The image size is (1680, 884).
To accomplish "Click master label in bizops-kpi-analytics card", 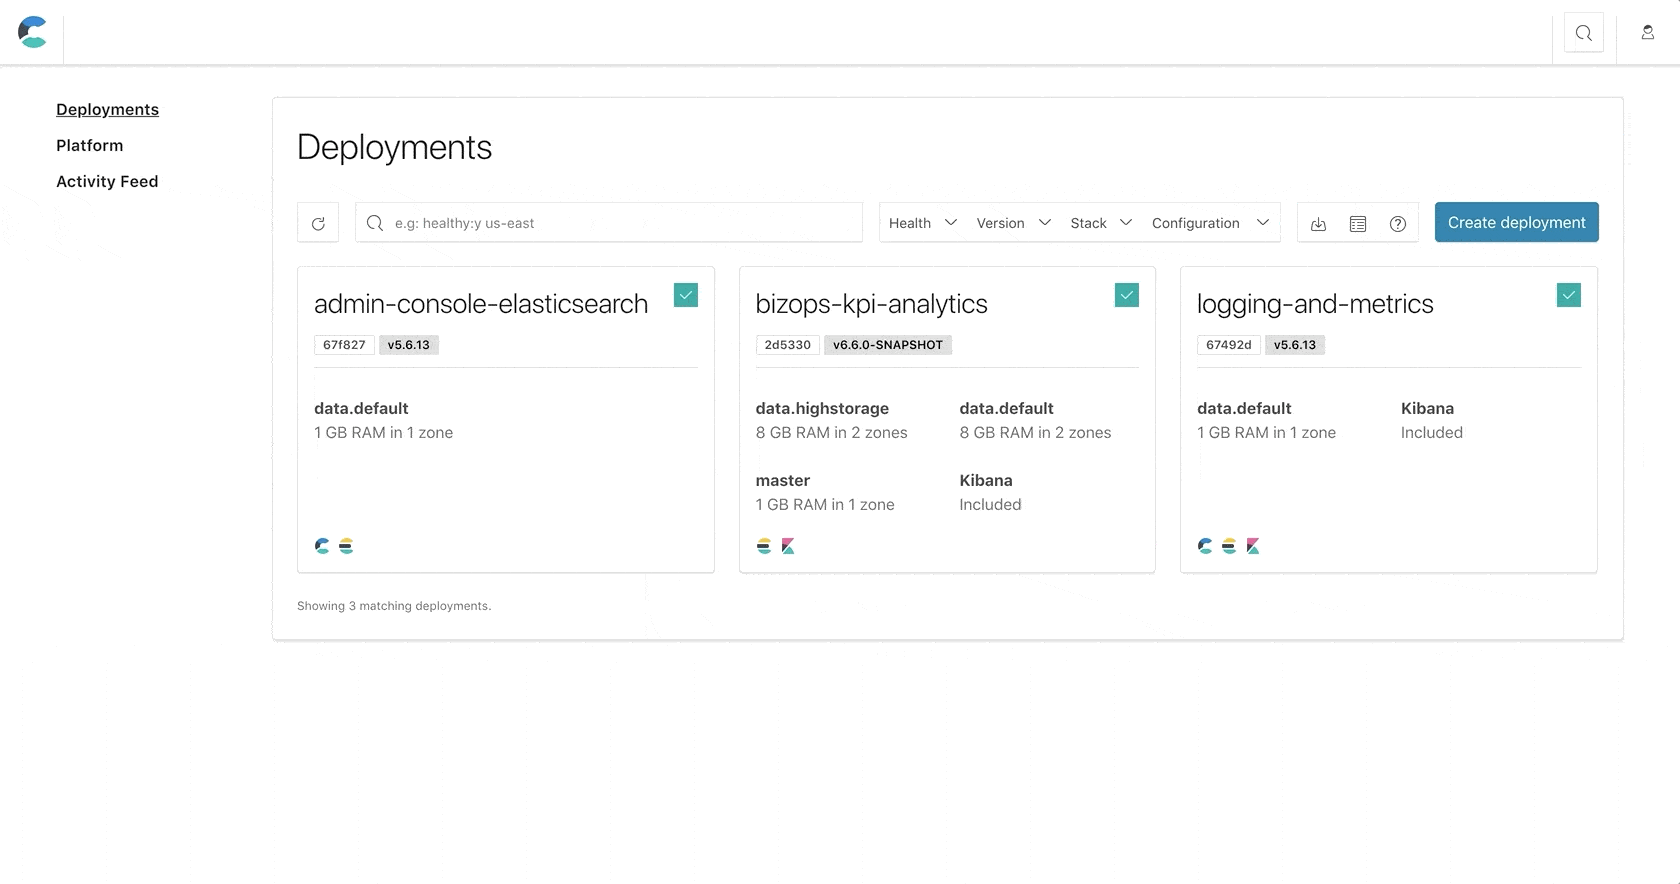I will (x=783, y=480).
